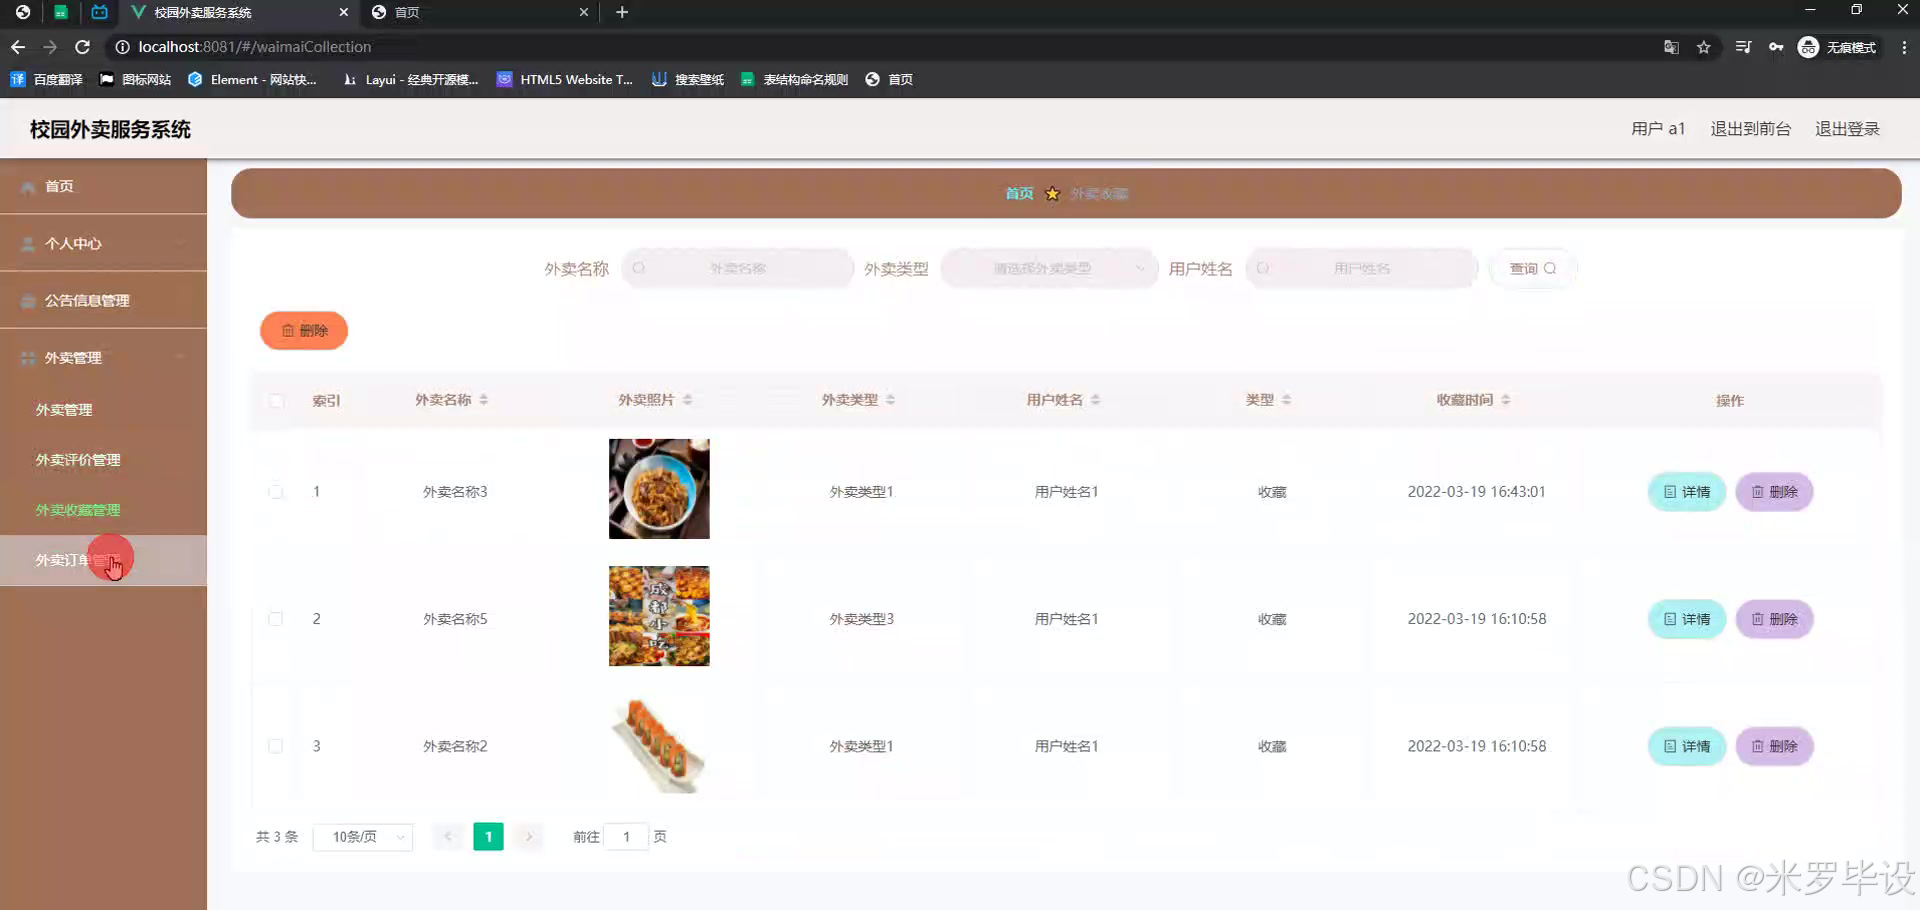1920x910 pixels.
Task: Open the 外卖类型 filter dropdown
Action: coord(1049,268)
